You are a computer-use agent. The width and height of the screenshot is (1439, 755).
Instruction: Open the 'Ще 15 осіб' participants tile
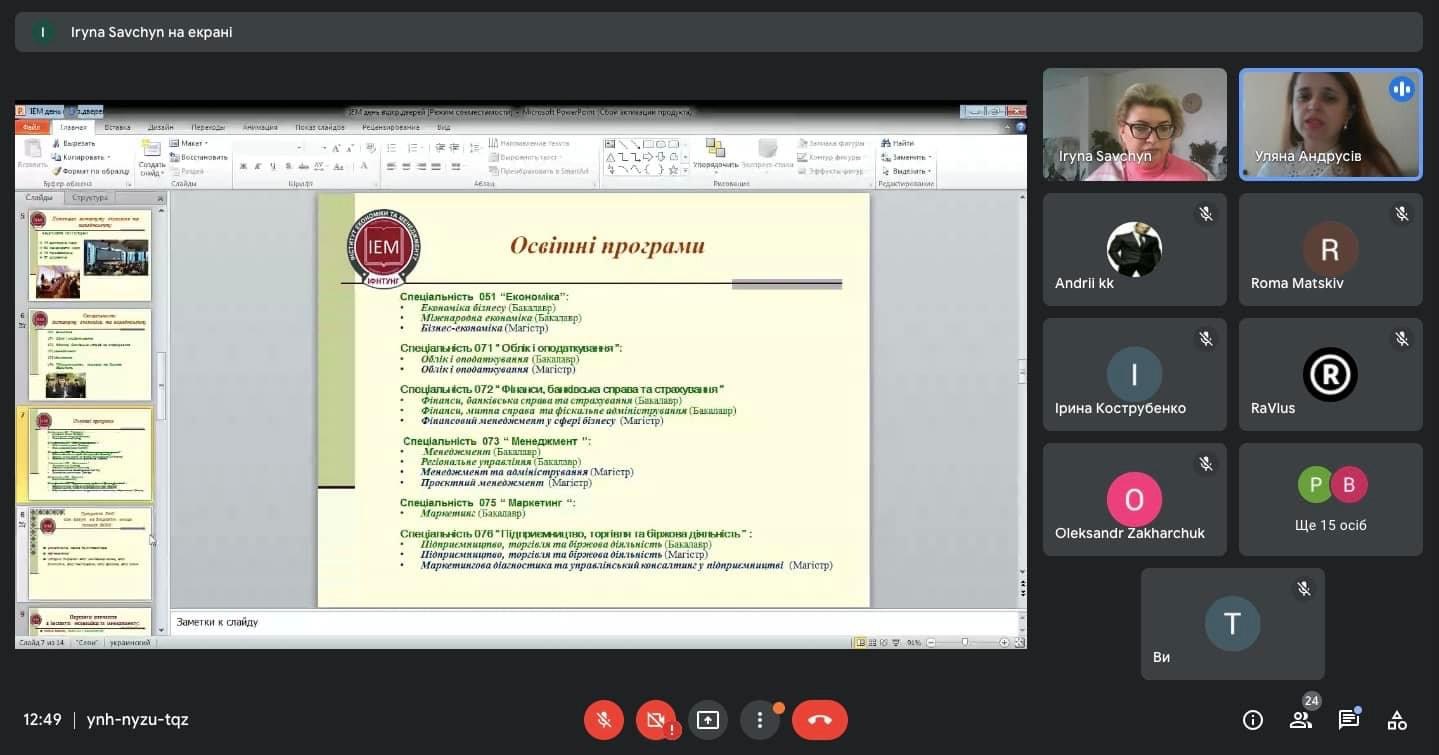(x=1330, y=500)
